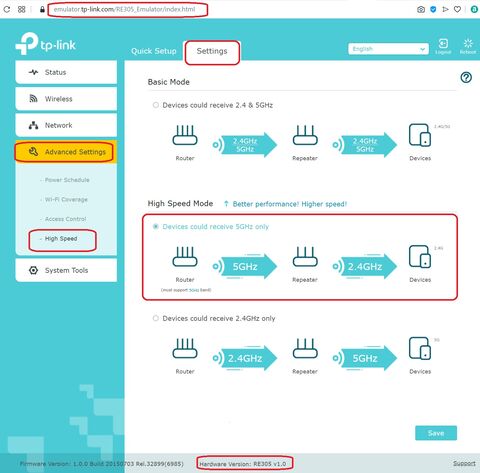480x473 pixels.
Task: Reload the page with browser refresh icon
Action: coord(7,9)
